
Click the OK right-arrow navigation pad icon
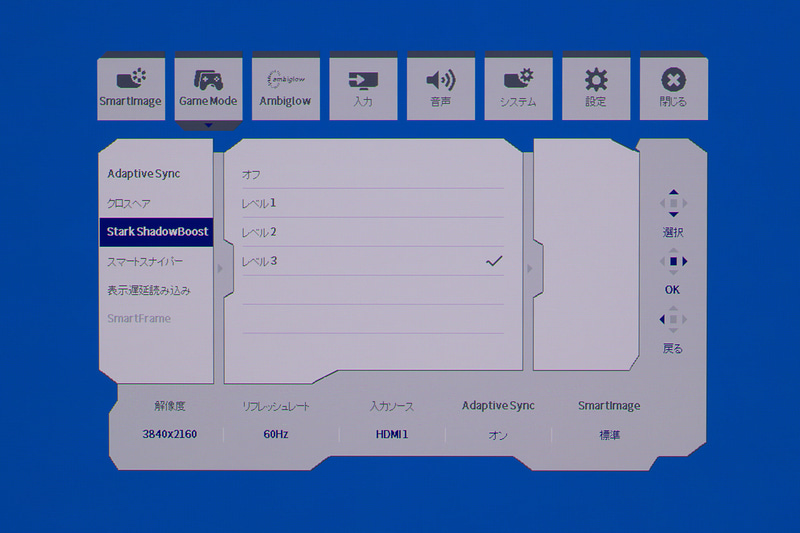tap(673, 261)
